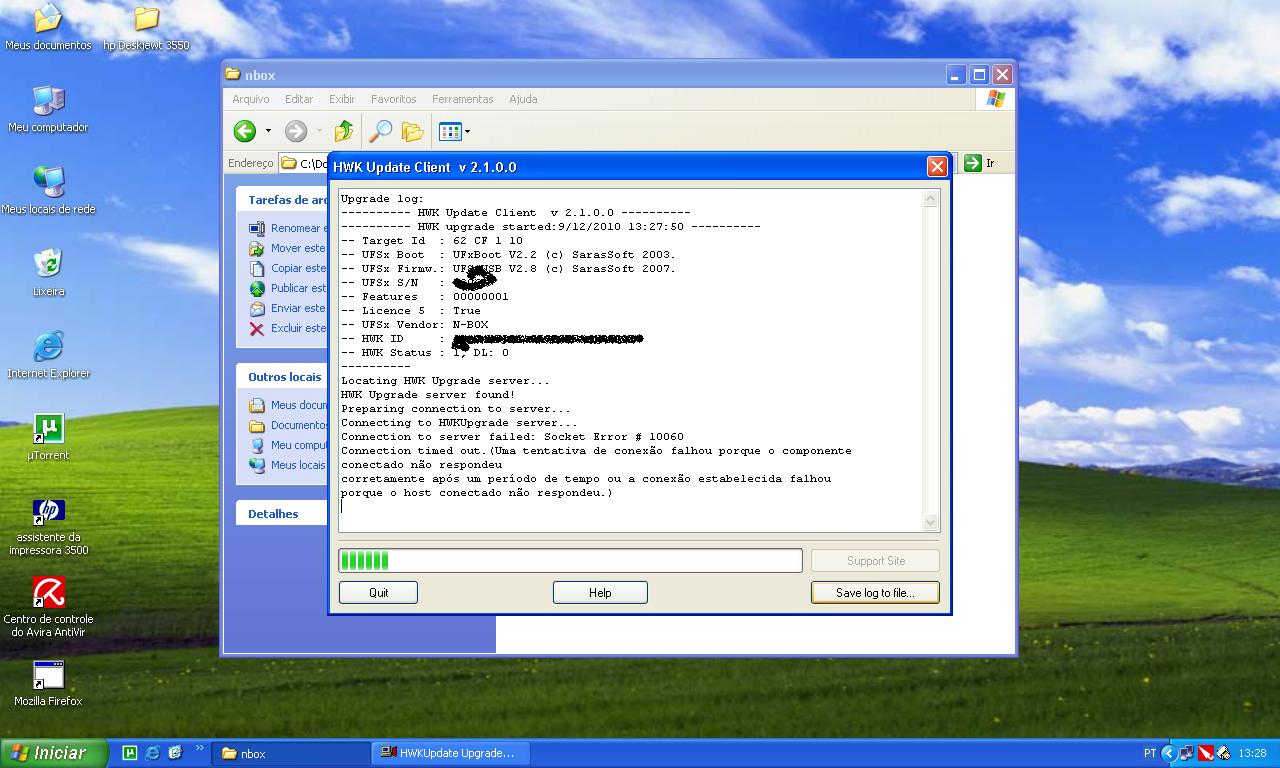Viewport: 1280px width, 768px height.
Task: Open the Ferramentas menu
Action: click(462, 99)
